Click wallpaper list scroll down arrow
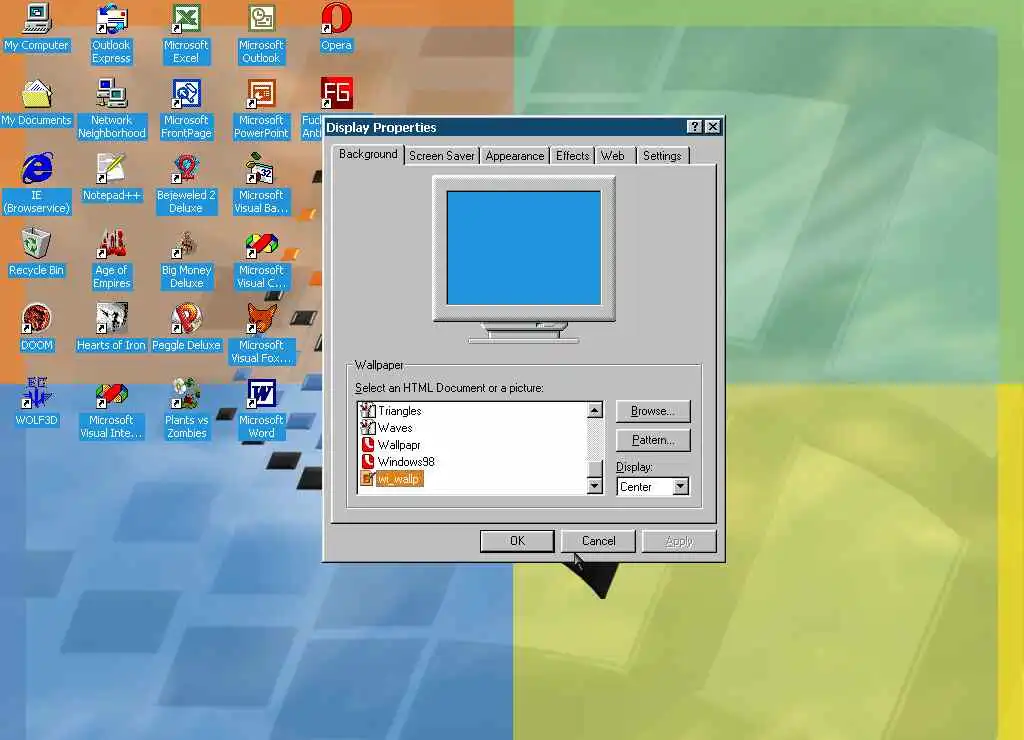Viewport: 1024px width, 740px height. pos(594,485)
